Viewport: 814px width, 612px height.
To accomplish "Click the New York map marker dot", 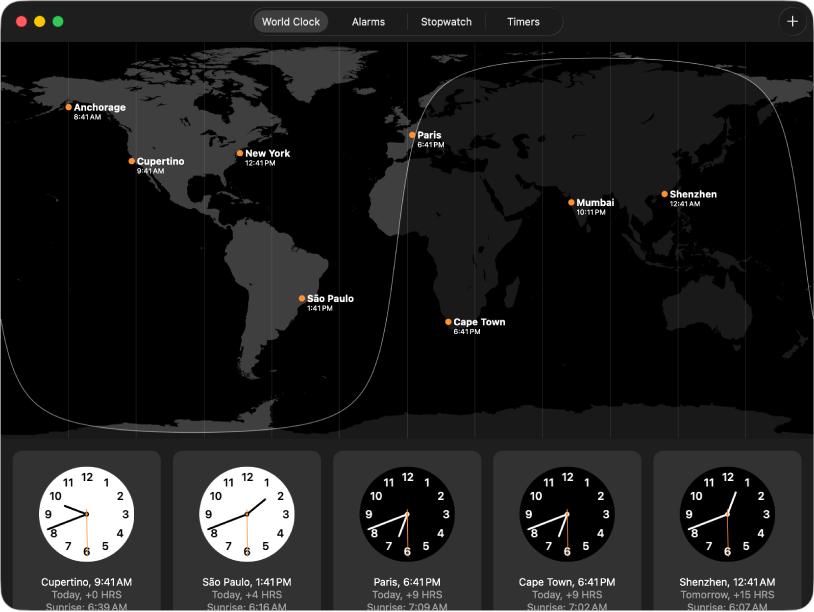I will (240, 153).
